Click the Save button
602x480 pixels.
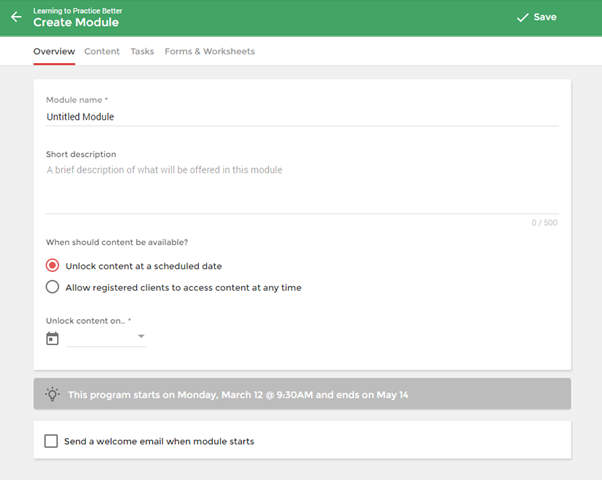537,17
